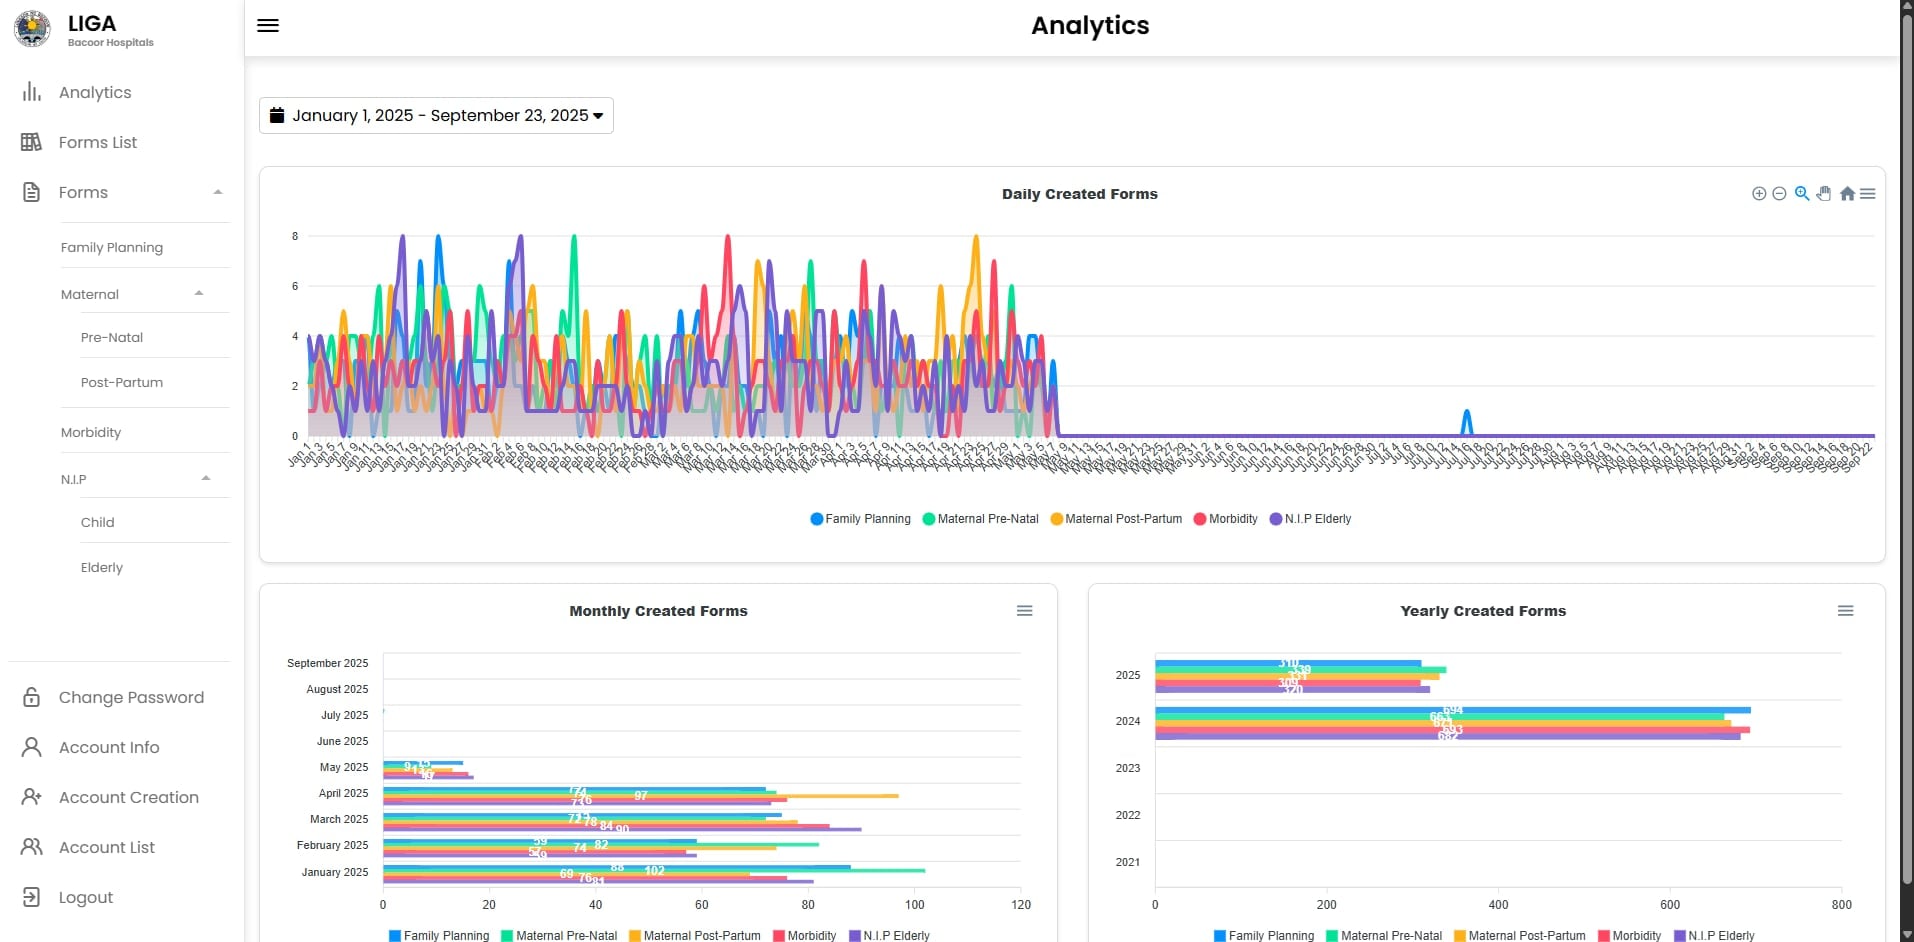Open the Daily Created Forms chart menu
The height and width of the screenshot is (942, 1914).
pos(1868,194)
